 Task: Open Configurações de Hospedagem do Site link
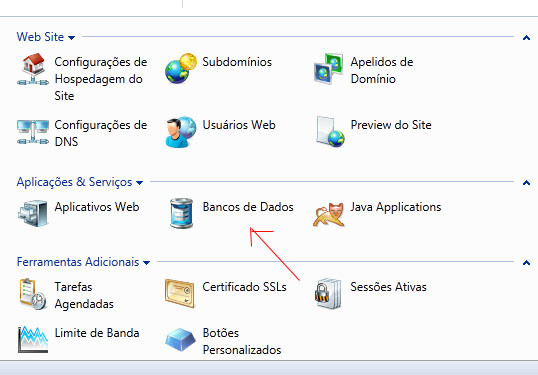101,79
